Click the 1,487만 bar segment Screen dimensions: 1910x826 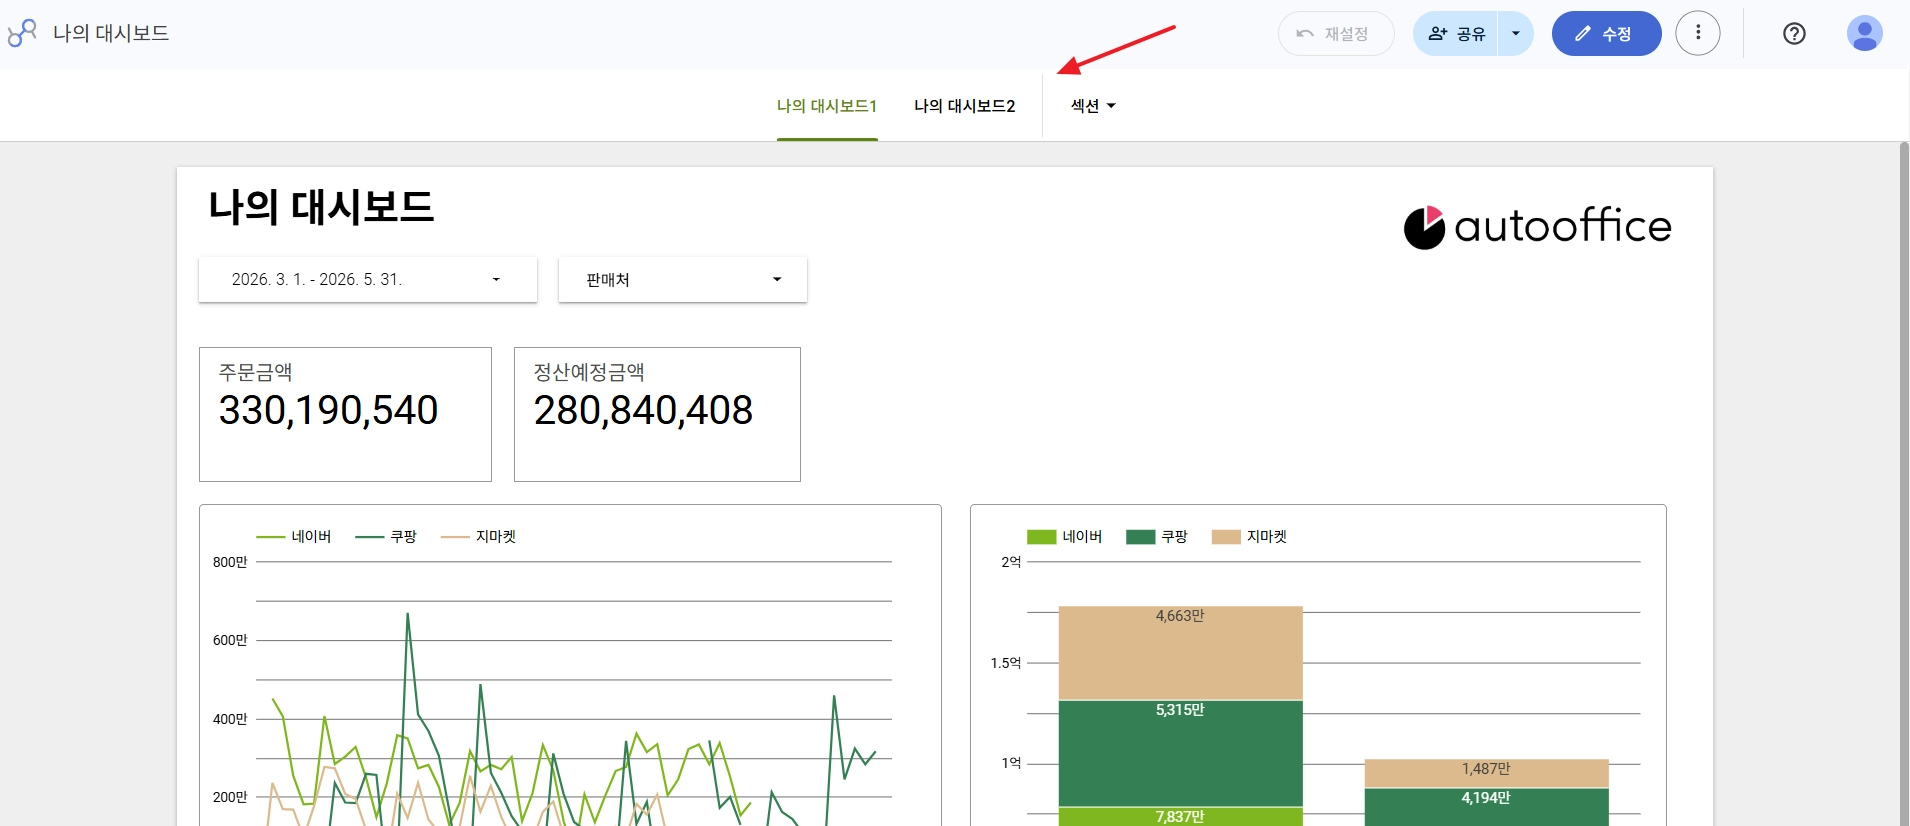pyautogui.click(x=1487, y=773)
